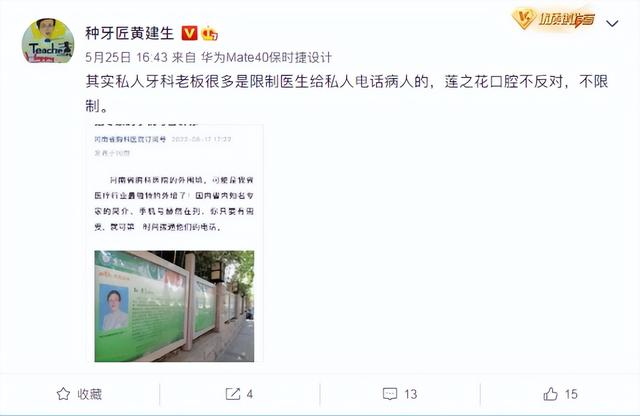Screen dimensions: 640x416
Task: Like the post with thumbs-up icon
Action: [x=551, y=394]
